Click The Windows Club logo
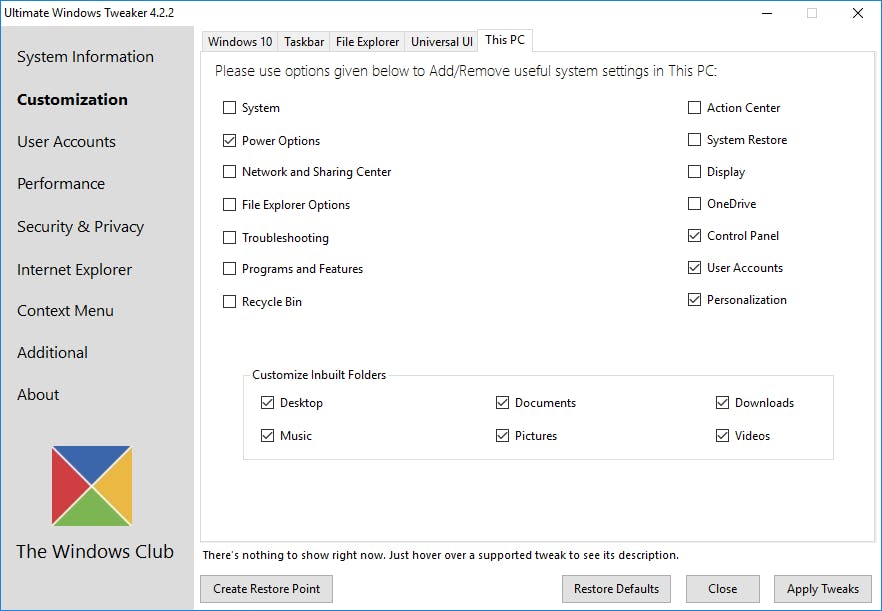This screenshot has width=882, height=611. pyautogui.click(x=92, y=486)
